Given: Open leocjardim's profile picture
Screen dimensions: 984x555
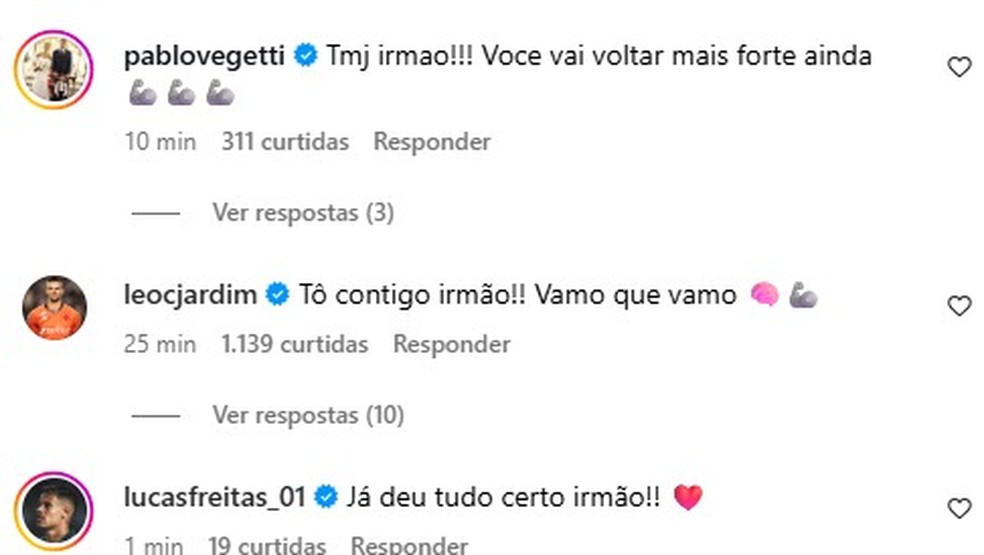Looking at the screenshot, I should (55, 307).
